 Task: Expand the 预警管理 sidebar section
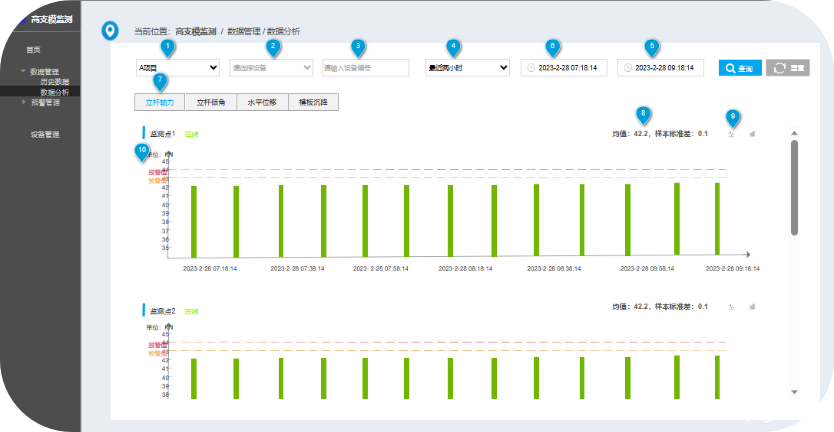pyautogui.click(x=23, y=102)
